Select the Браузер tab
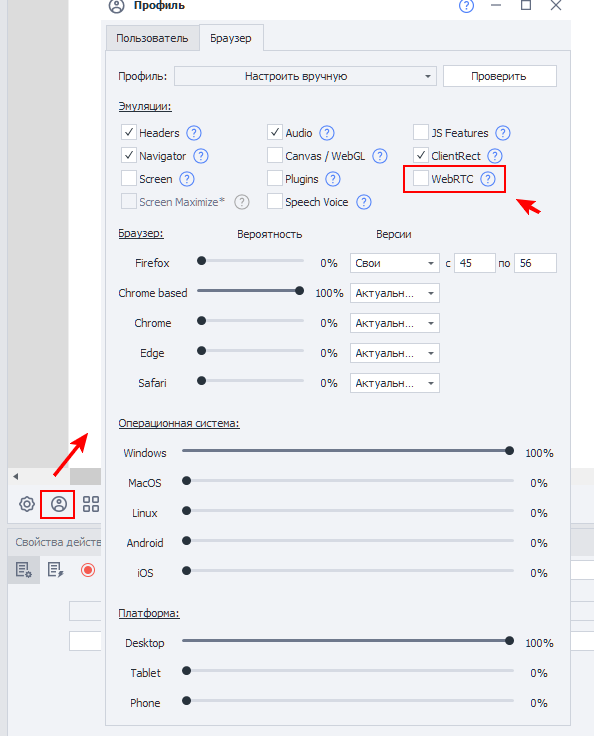 coord(231,38)
